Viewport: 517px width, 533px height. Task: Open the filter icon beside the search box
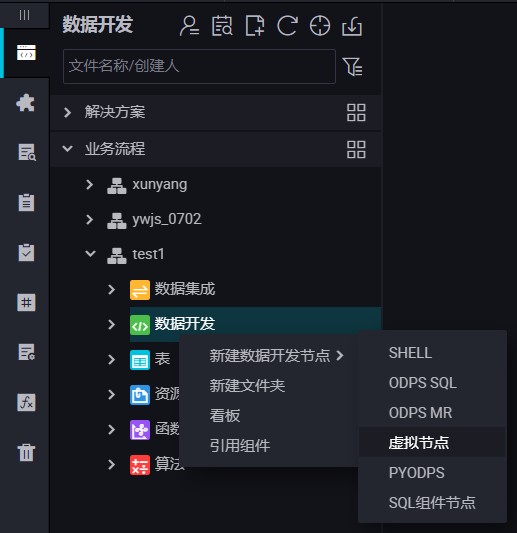[x=352, y=66]
